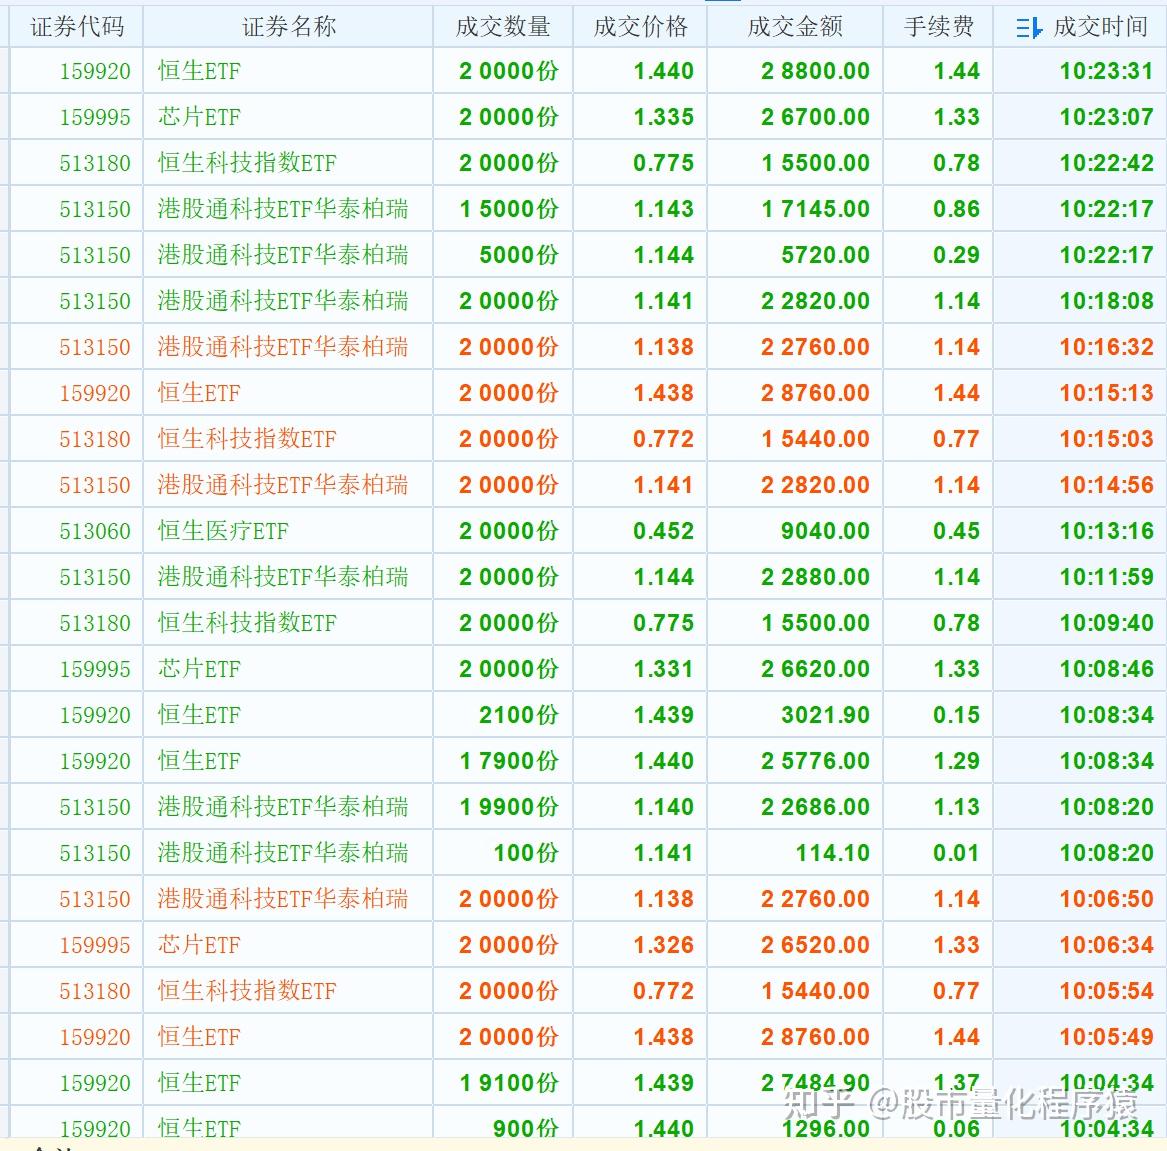The height and width of the screenshot is (1151, 1167).
Task: Select amount 114.10
Action: (x=832, y=853)
